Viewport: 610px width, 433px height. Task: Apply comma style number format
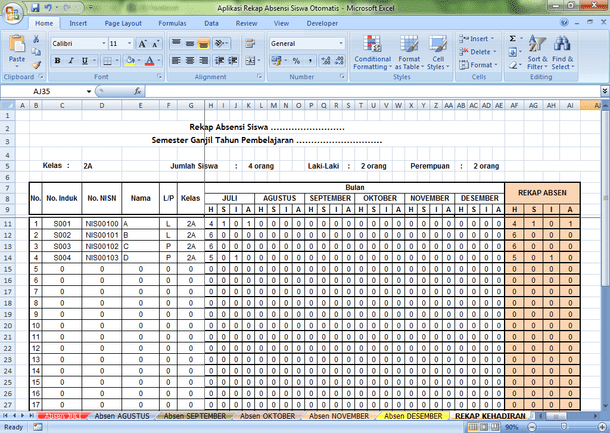tap(310, 61)
